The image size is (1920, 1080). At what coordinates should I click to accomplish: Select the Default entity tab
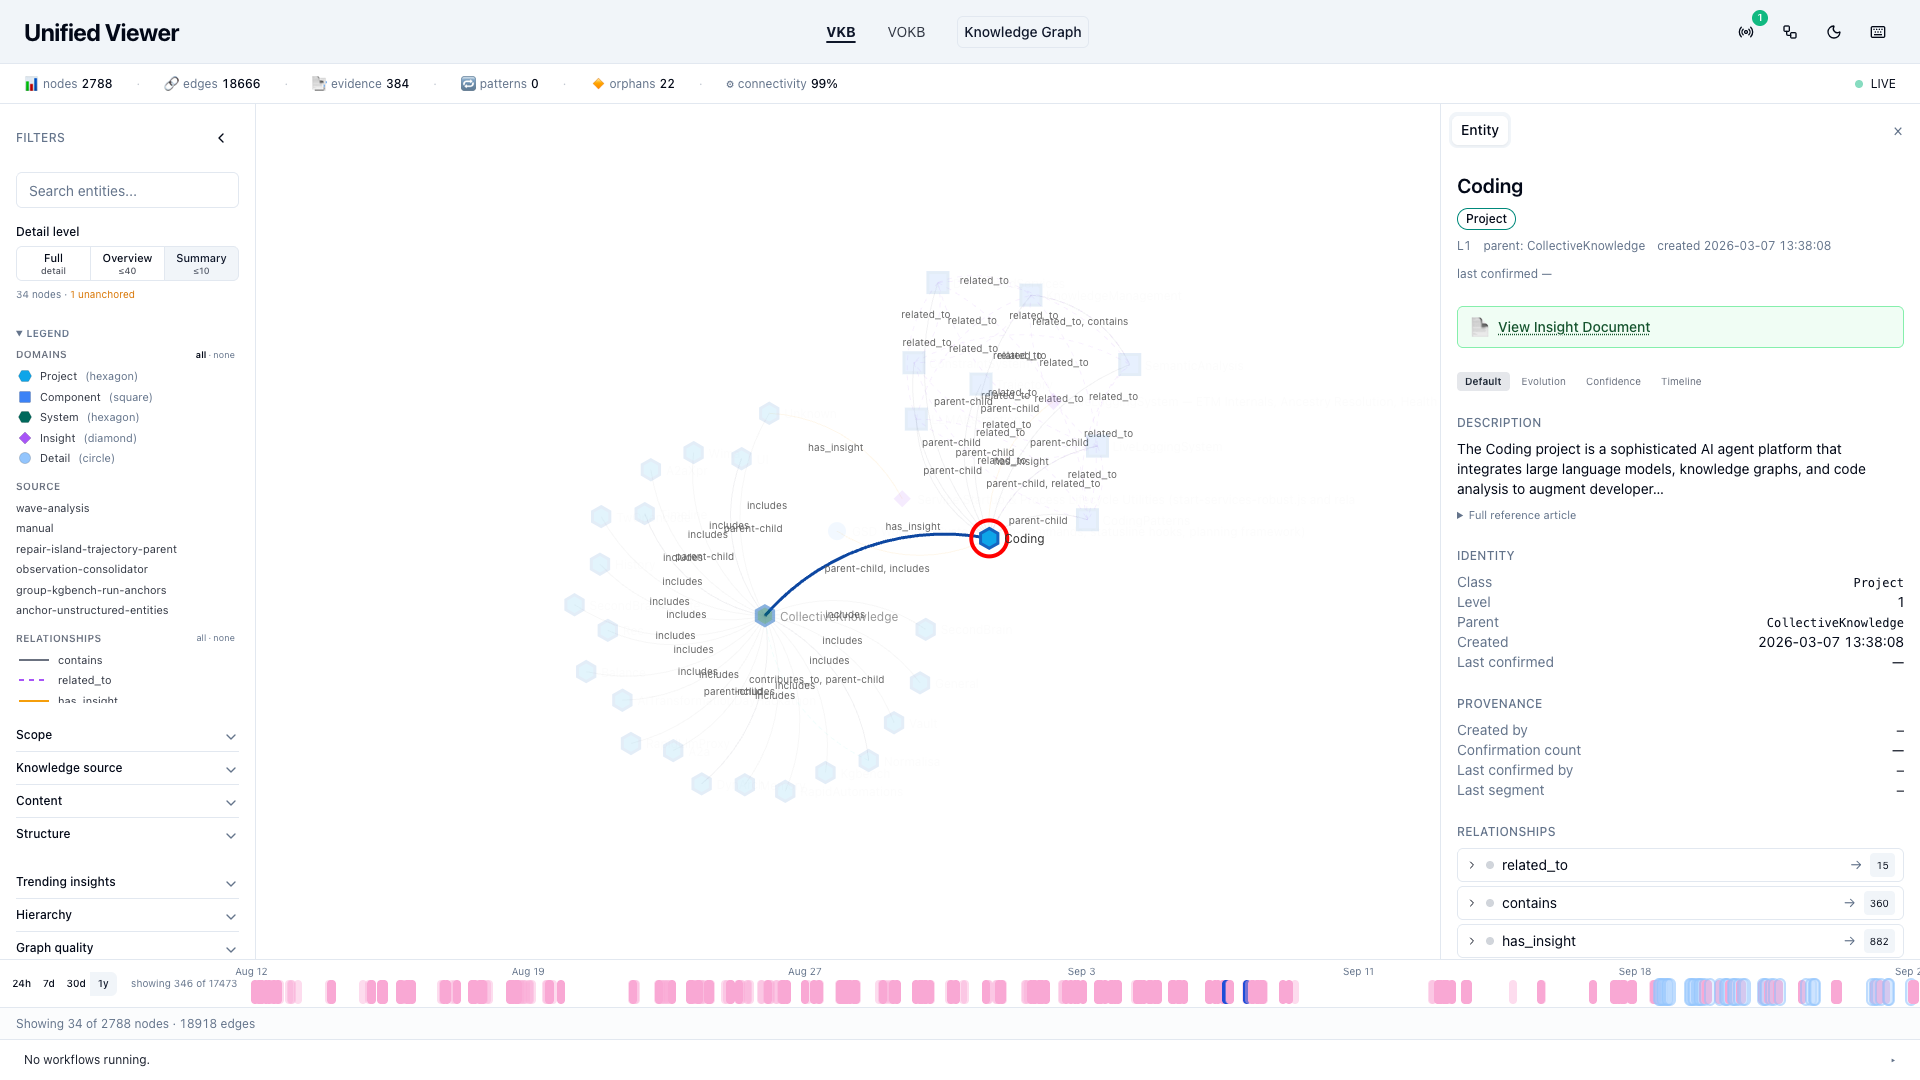pos(1483,381)
